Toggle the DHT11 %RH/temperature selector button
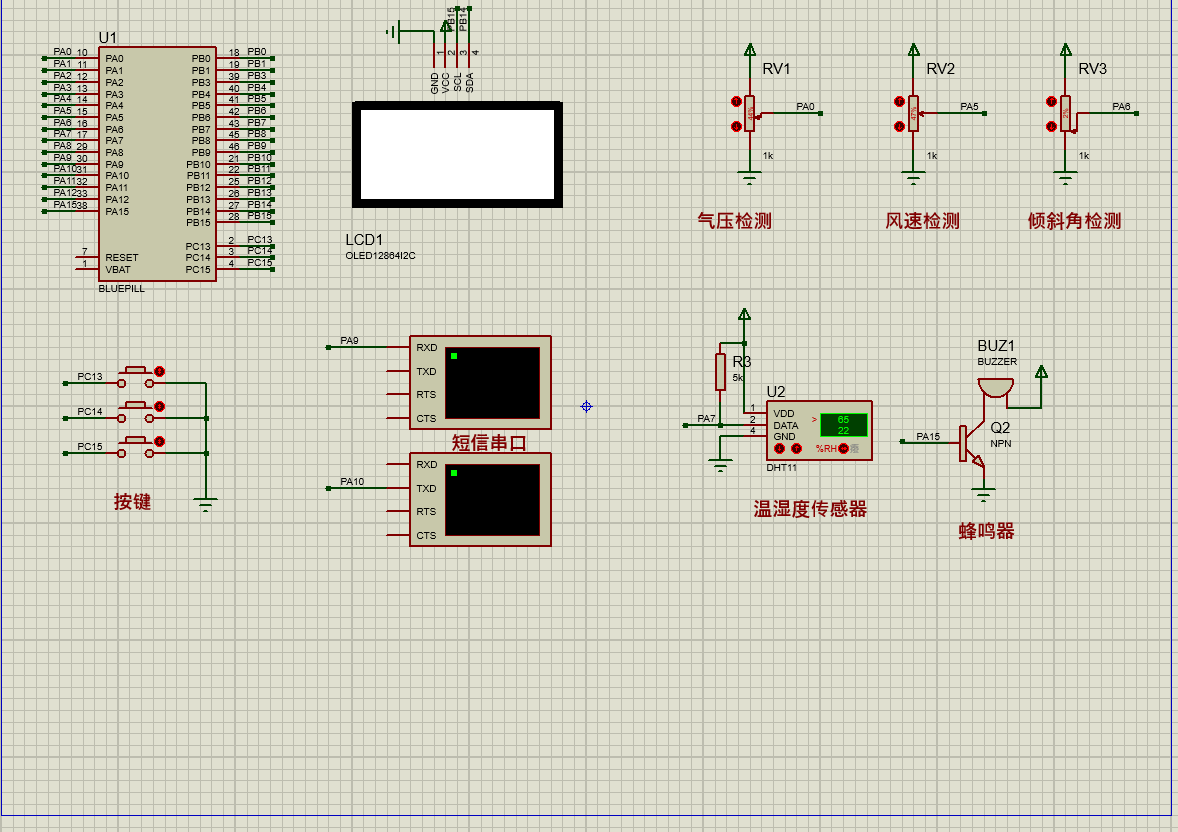 click(844, 449)
